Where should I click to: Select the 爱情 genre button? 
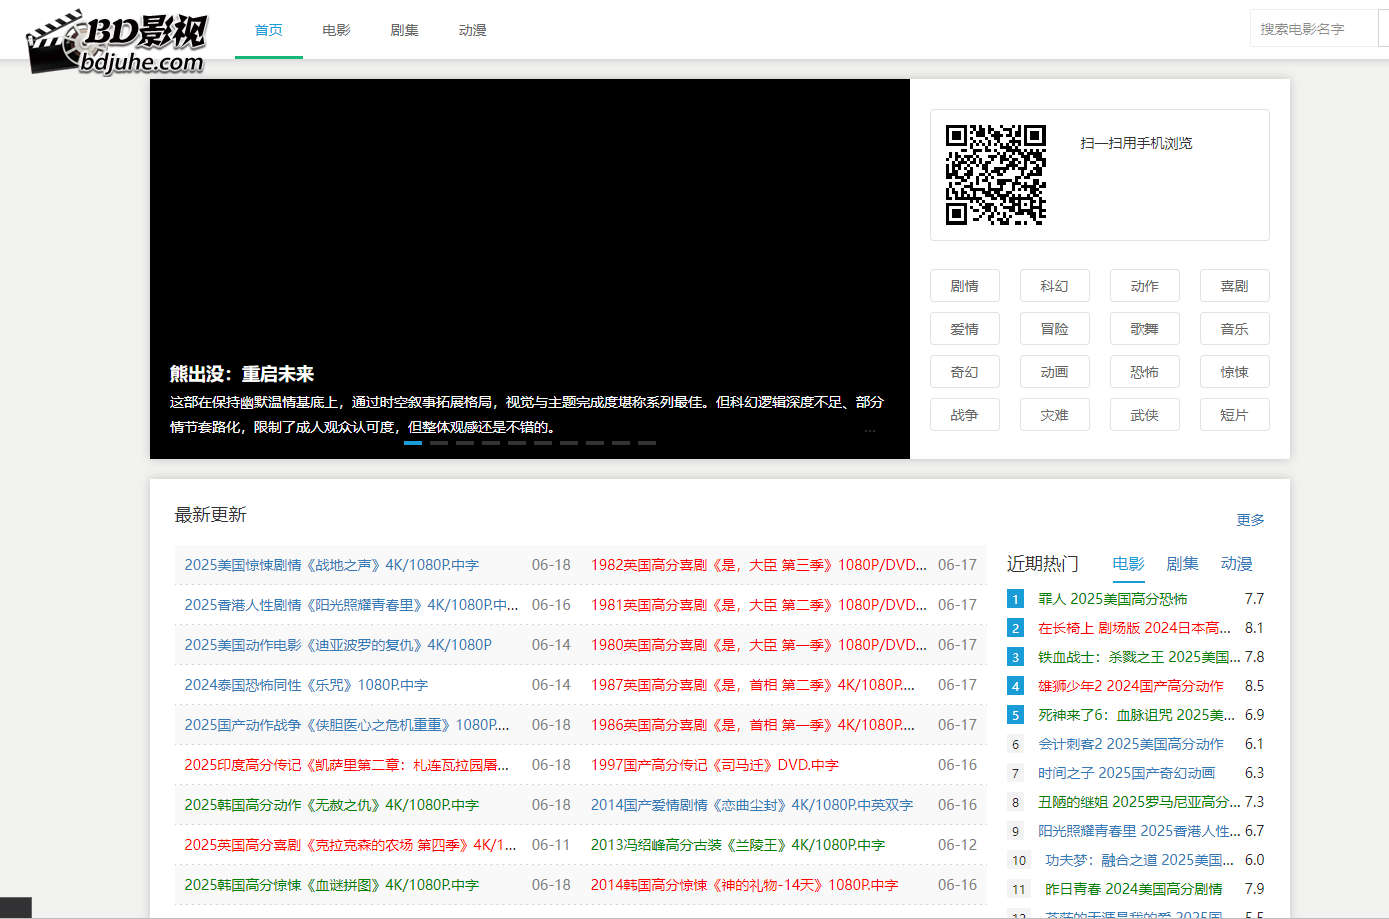[965, 329]
